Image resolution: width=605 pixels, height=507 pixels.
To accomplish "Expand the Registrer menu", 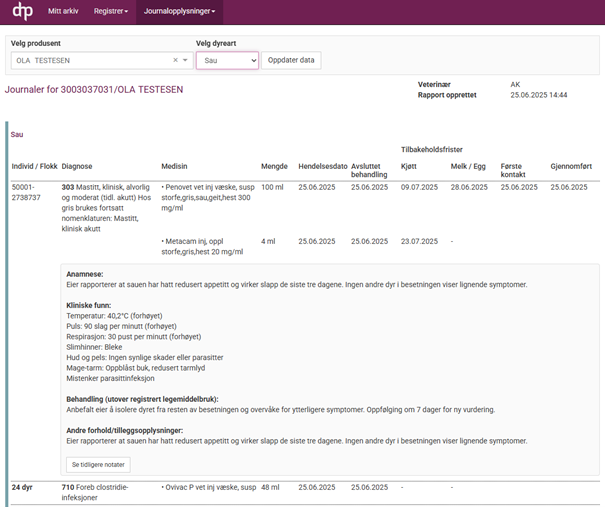I will (110, 11).
